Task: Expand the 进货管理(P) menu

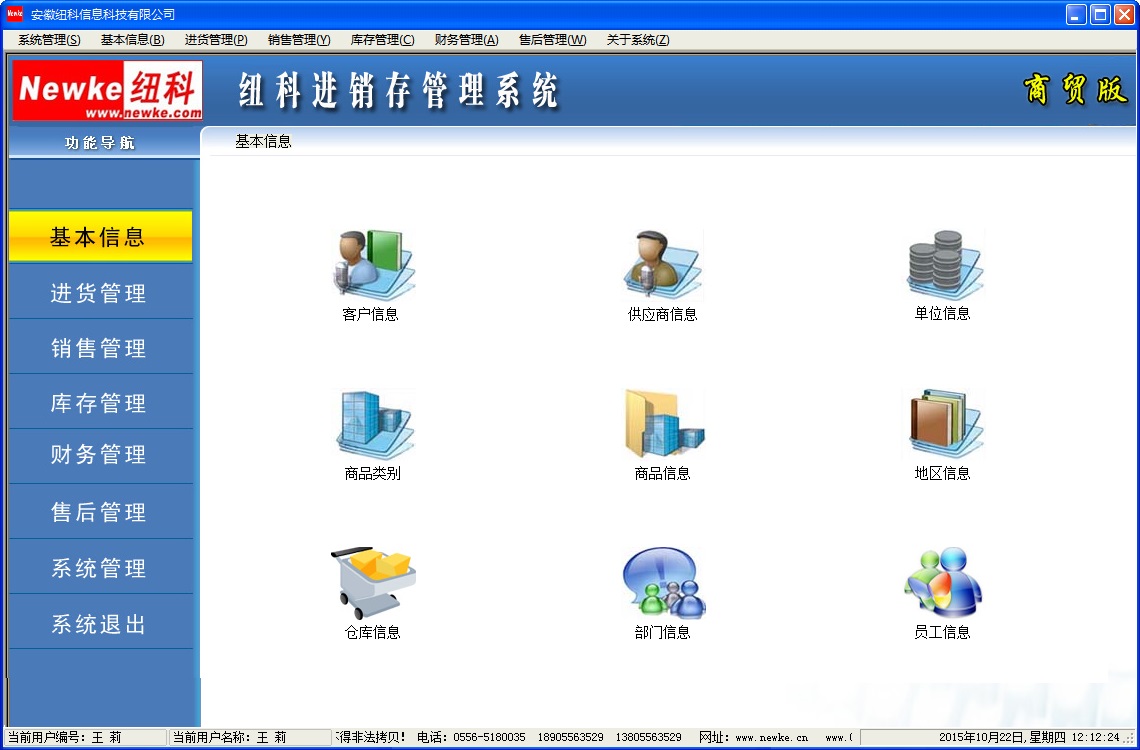Action: [216, 40]
